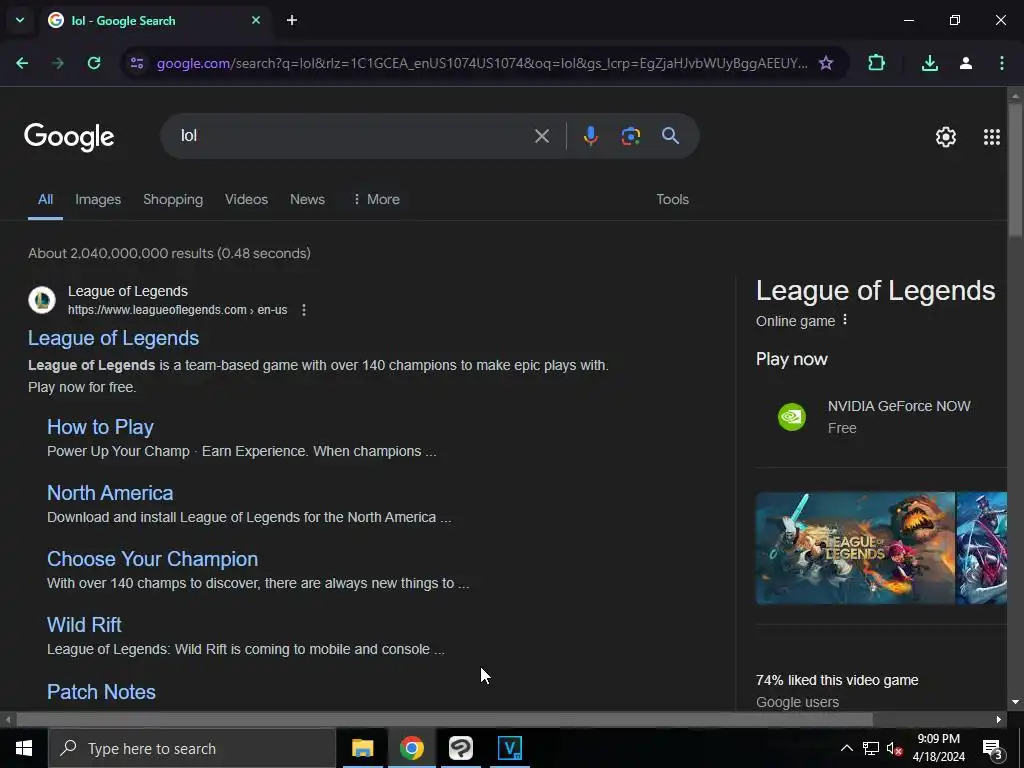Switch to the Images tab

(98, 199)
